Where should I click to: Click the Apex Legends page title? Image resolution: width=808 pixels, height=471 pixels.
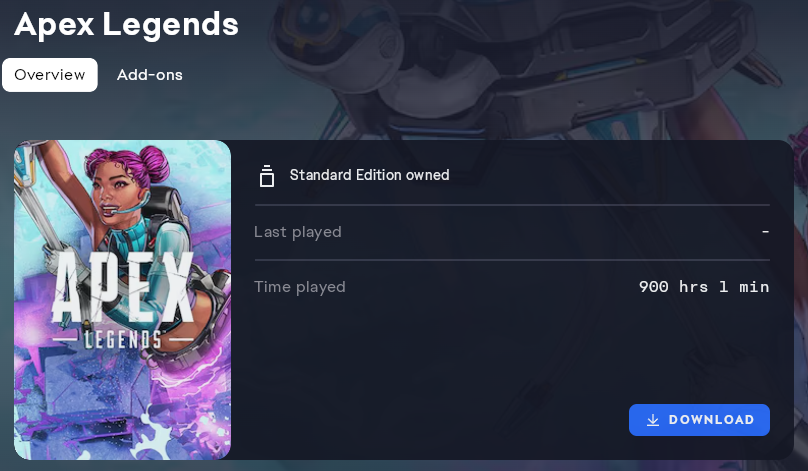(126, 25)
